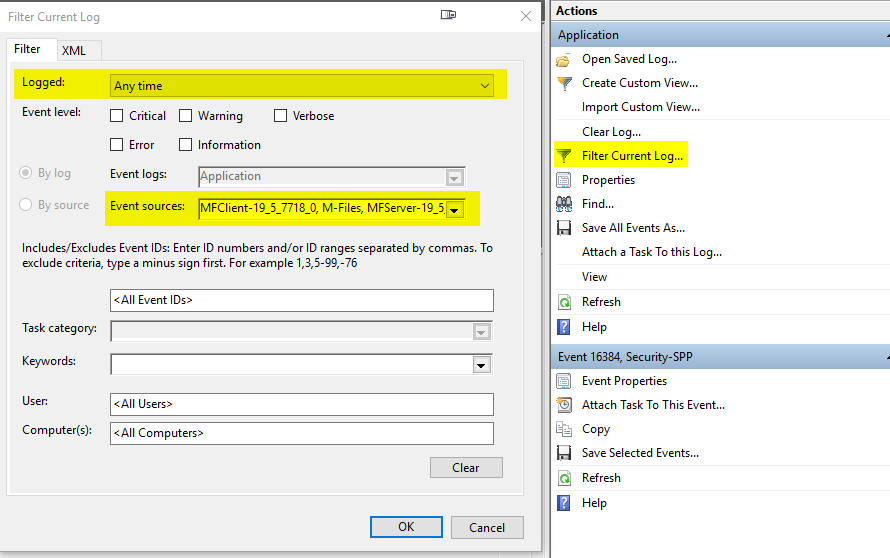Click the All Event IDs input field
Image resolution: width=890 pixels, height=558 pixels.
[x=301, y=300]
